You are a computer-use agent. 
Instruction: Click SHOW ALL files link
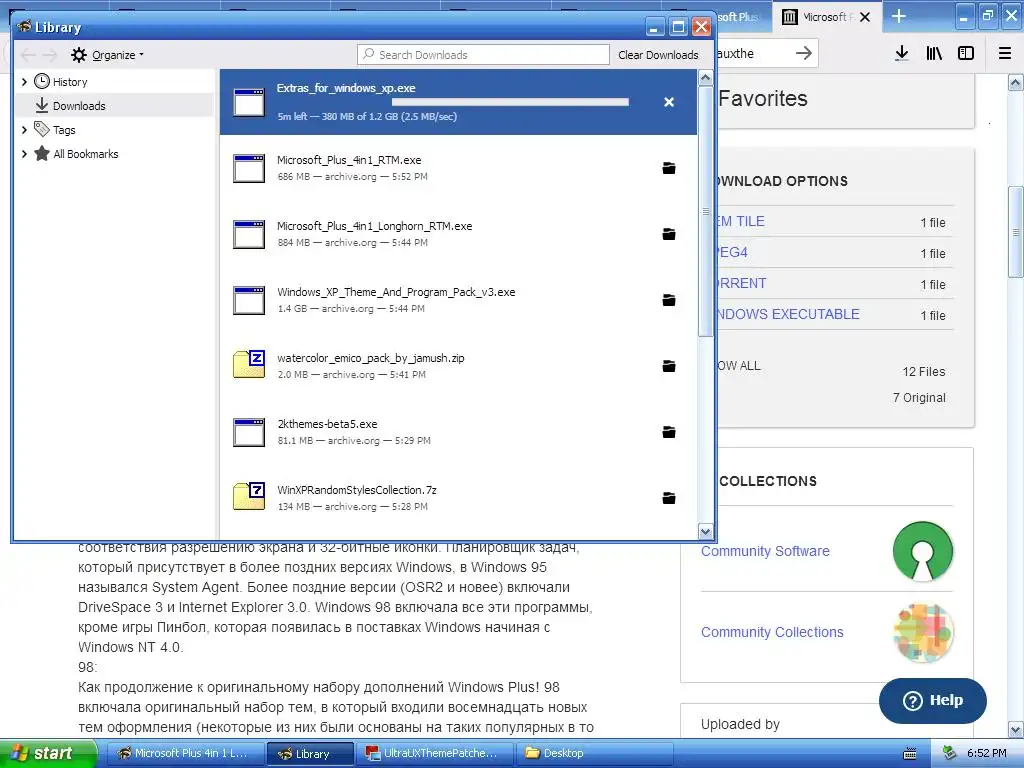(x=739, y=366)
